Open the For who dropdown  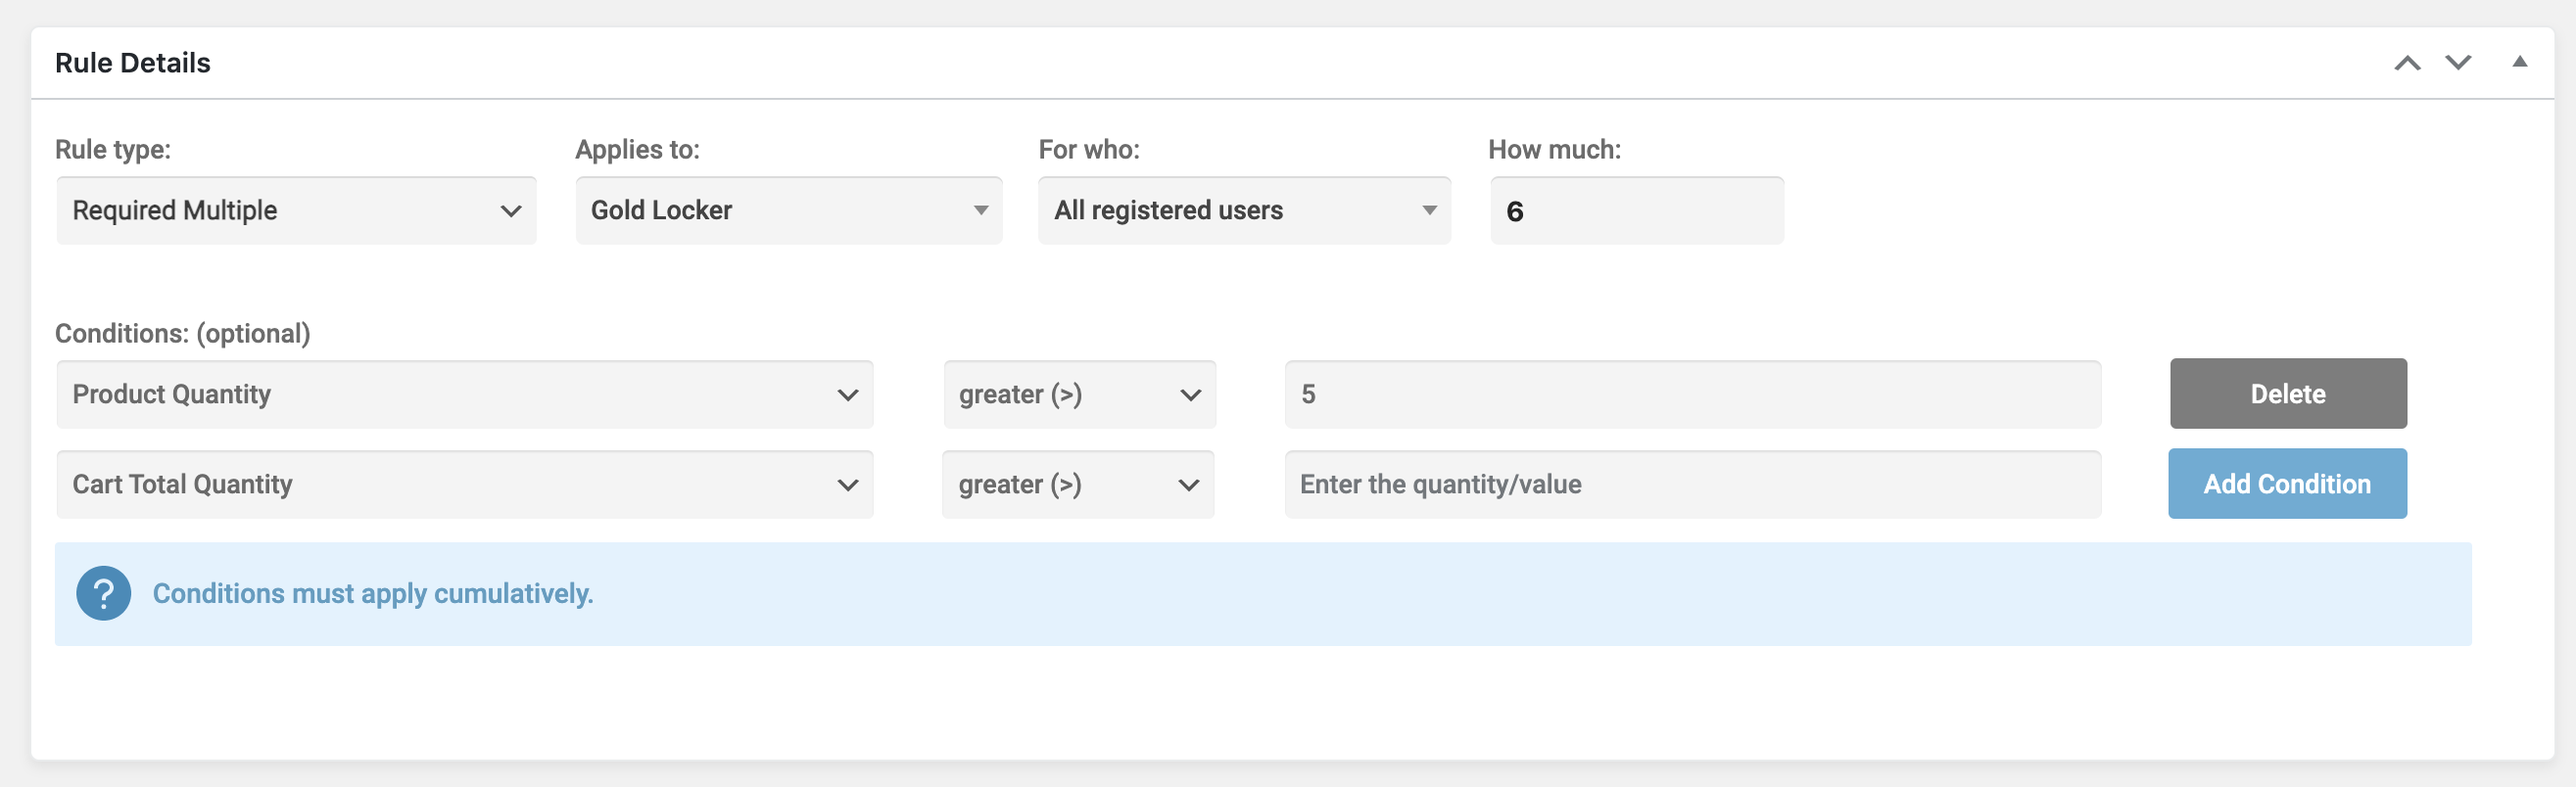point(1244,210)
